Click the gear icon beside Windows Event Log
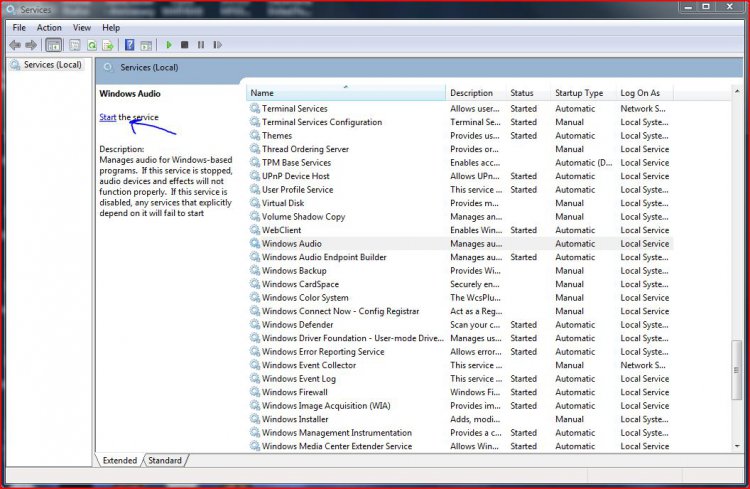This screenshot has width=750, height=489. coord(255,378)
